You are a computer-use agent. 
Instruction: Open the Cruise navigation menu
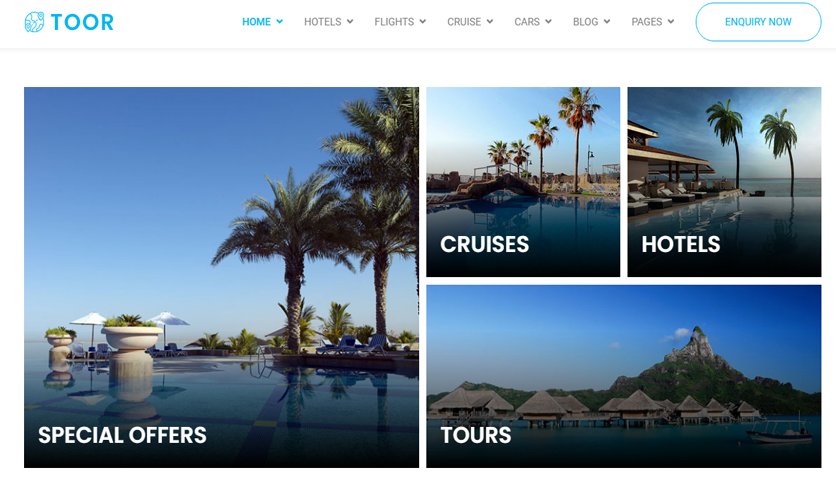(464, 22)
